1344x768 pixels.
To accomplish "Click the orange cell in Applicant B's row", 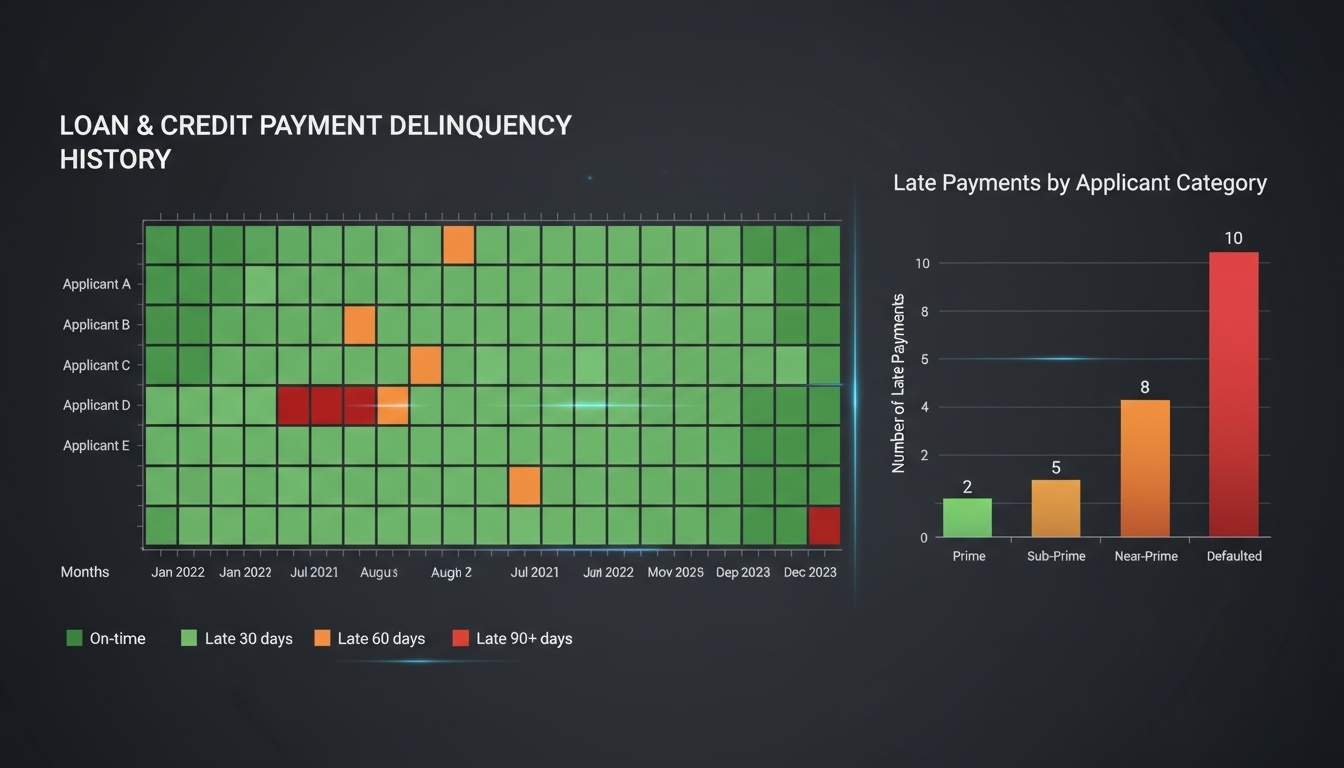I will click(361, 323).
